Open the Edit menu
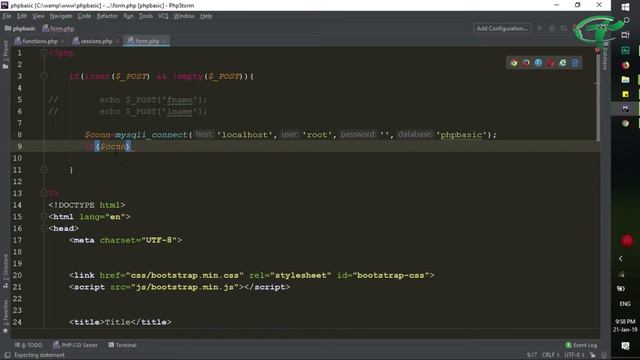 coord(22,16)
